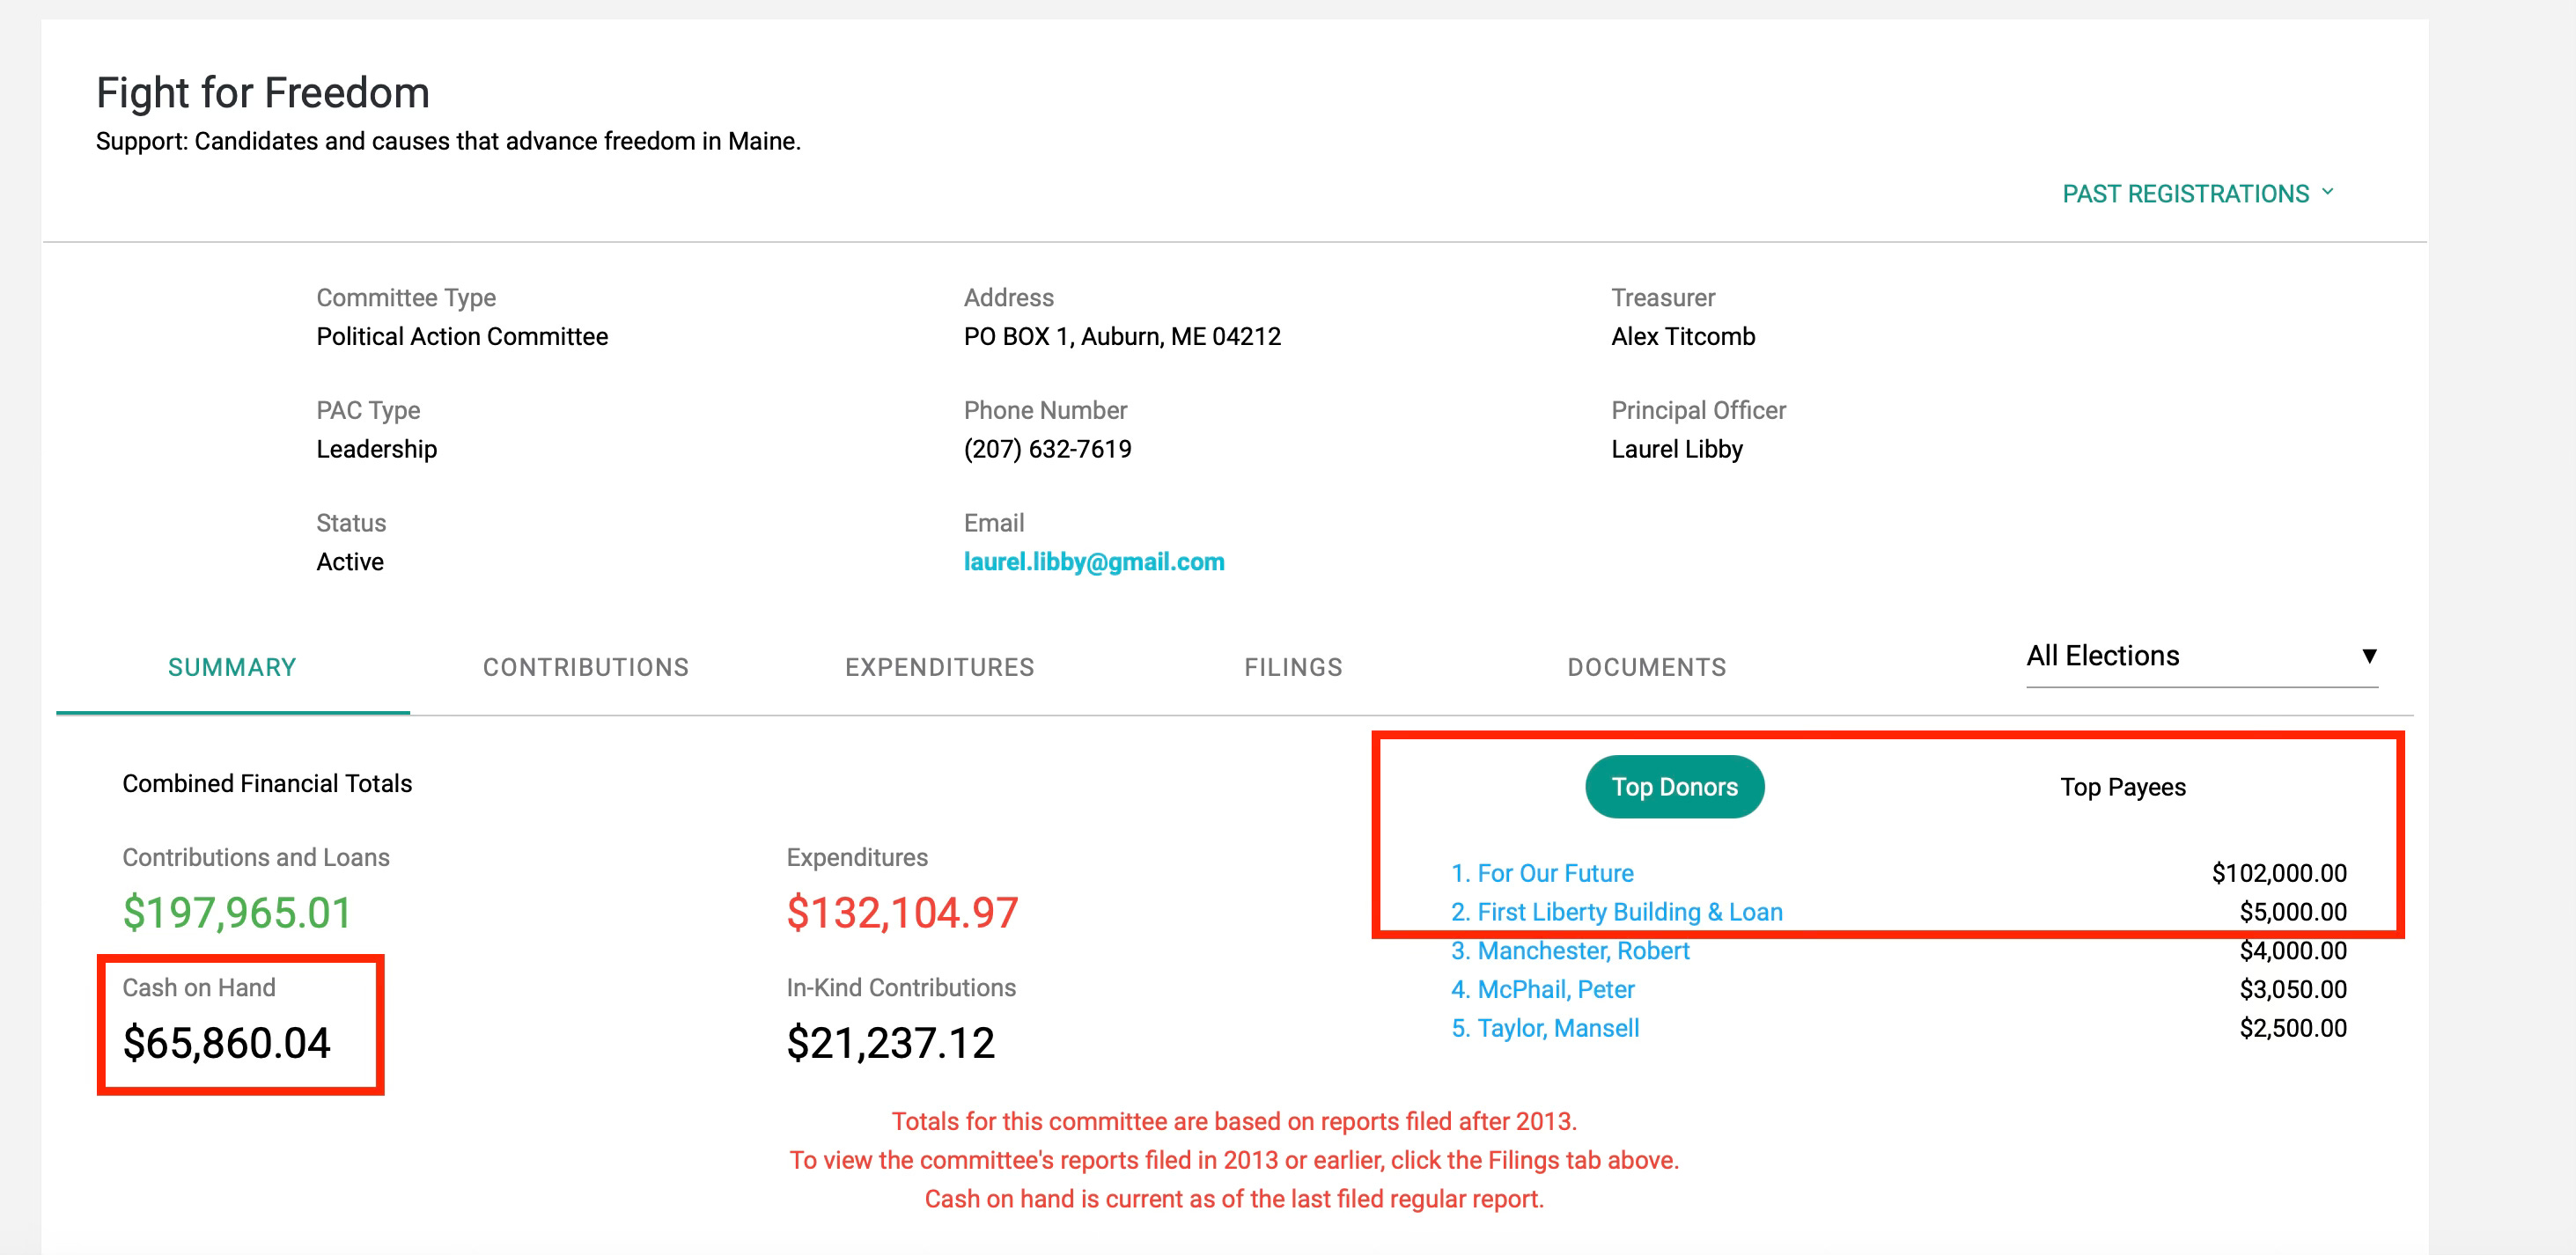Expand the Past Registrations chevron

tap(2328, 191)
